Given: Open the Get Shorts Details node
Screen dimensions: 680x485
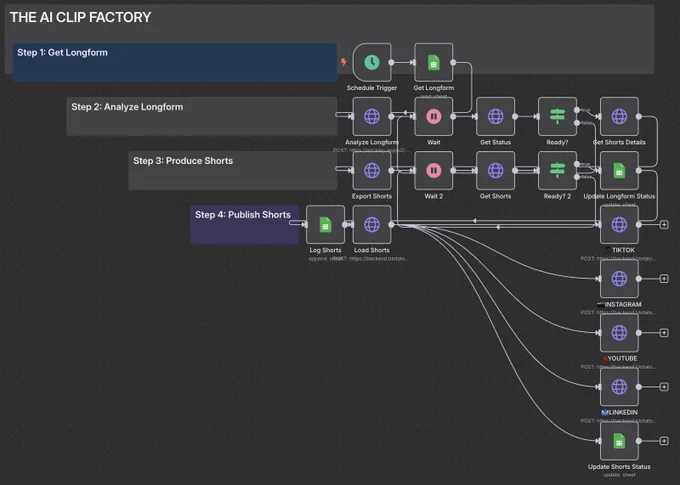Looking at the screenshot, I should coord(619,116).
